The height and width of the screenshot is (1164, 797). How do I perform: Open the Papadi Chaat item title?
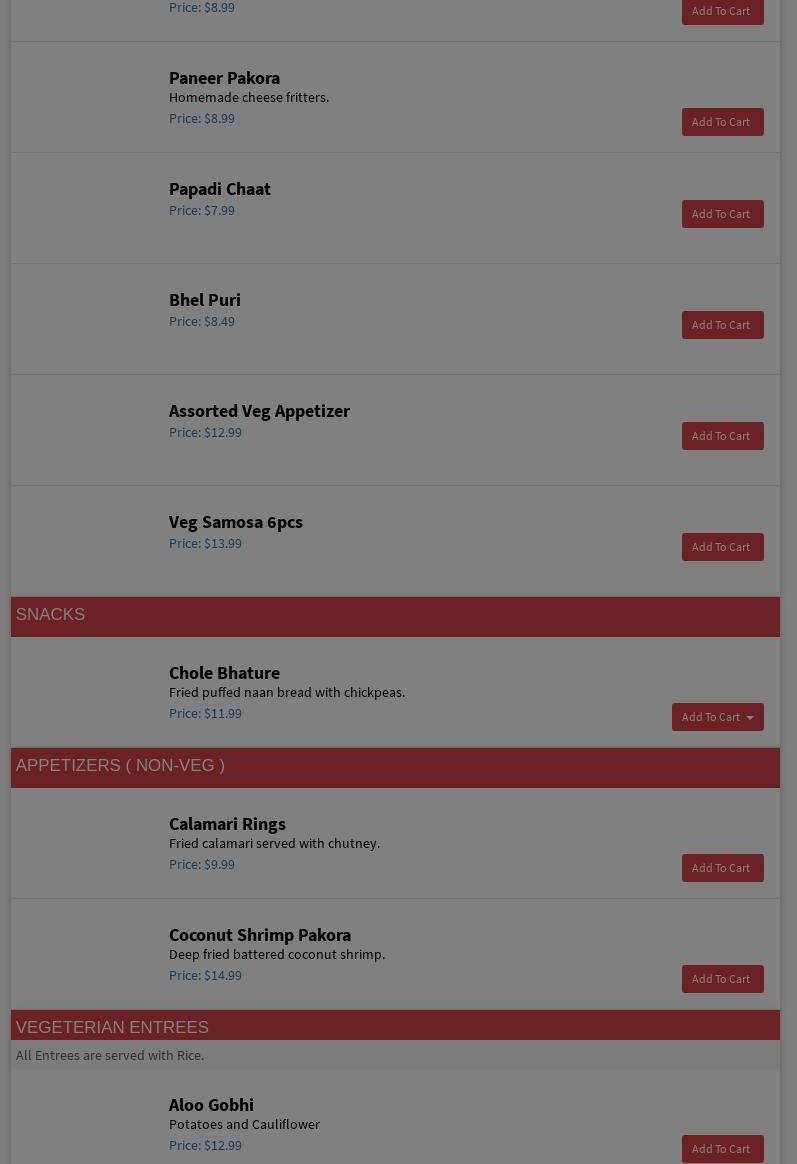219,189
